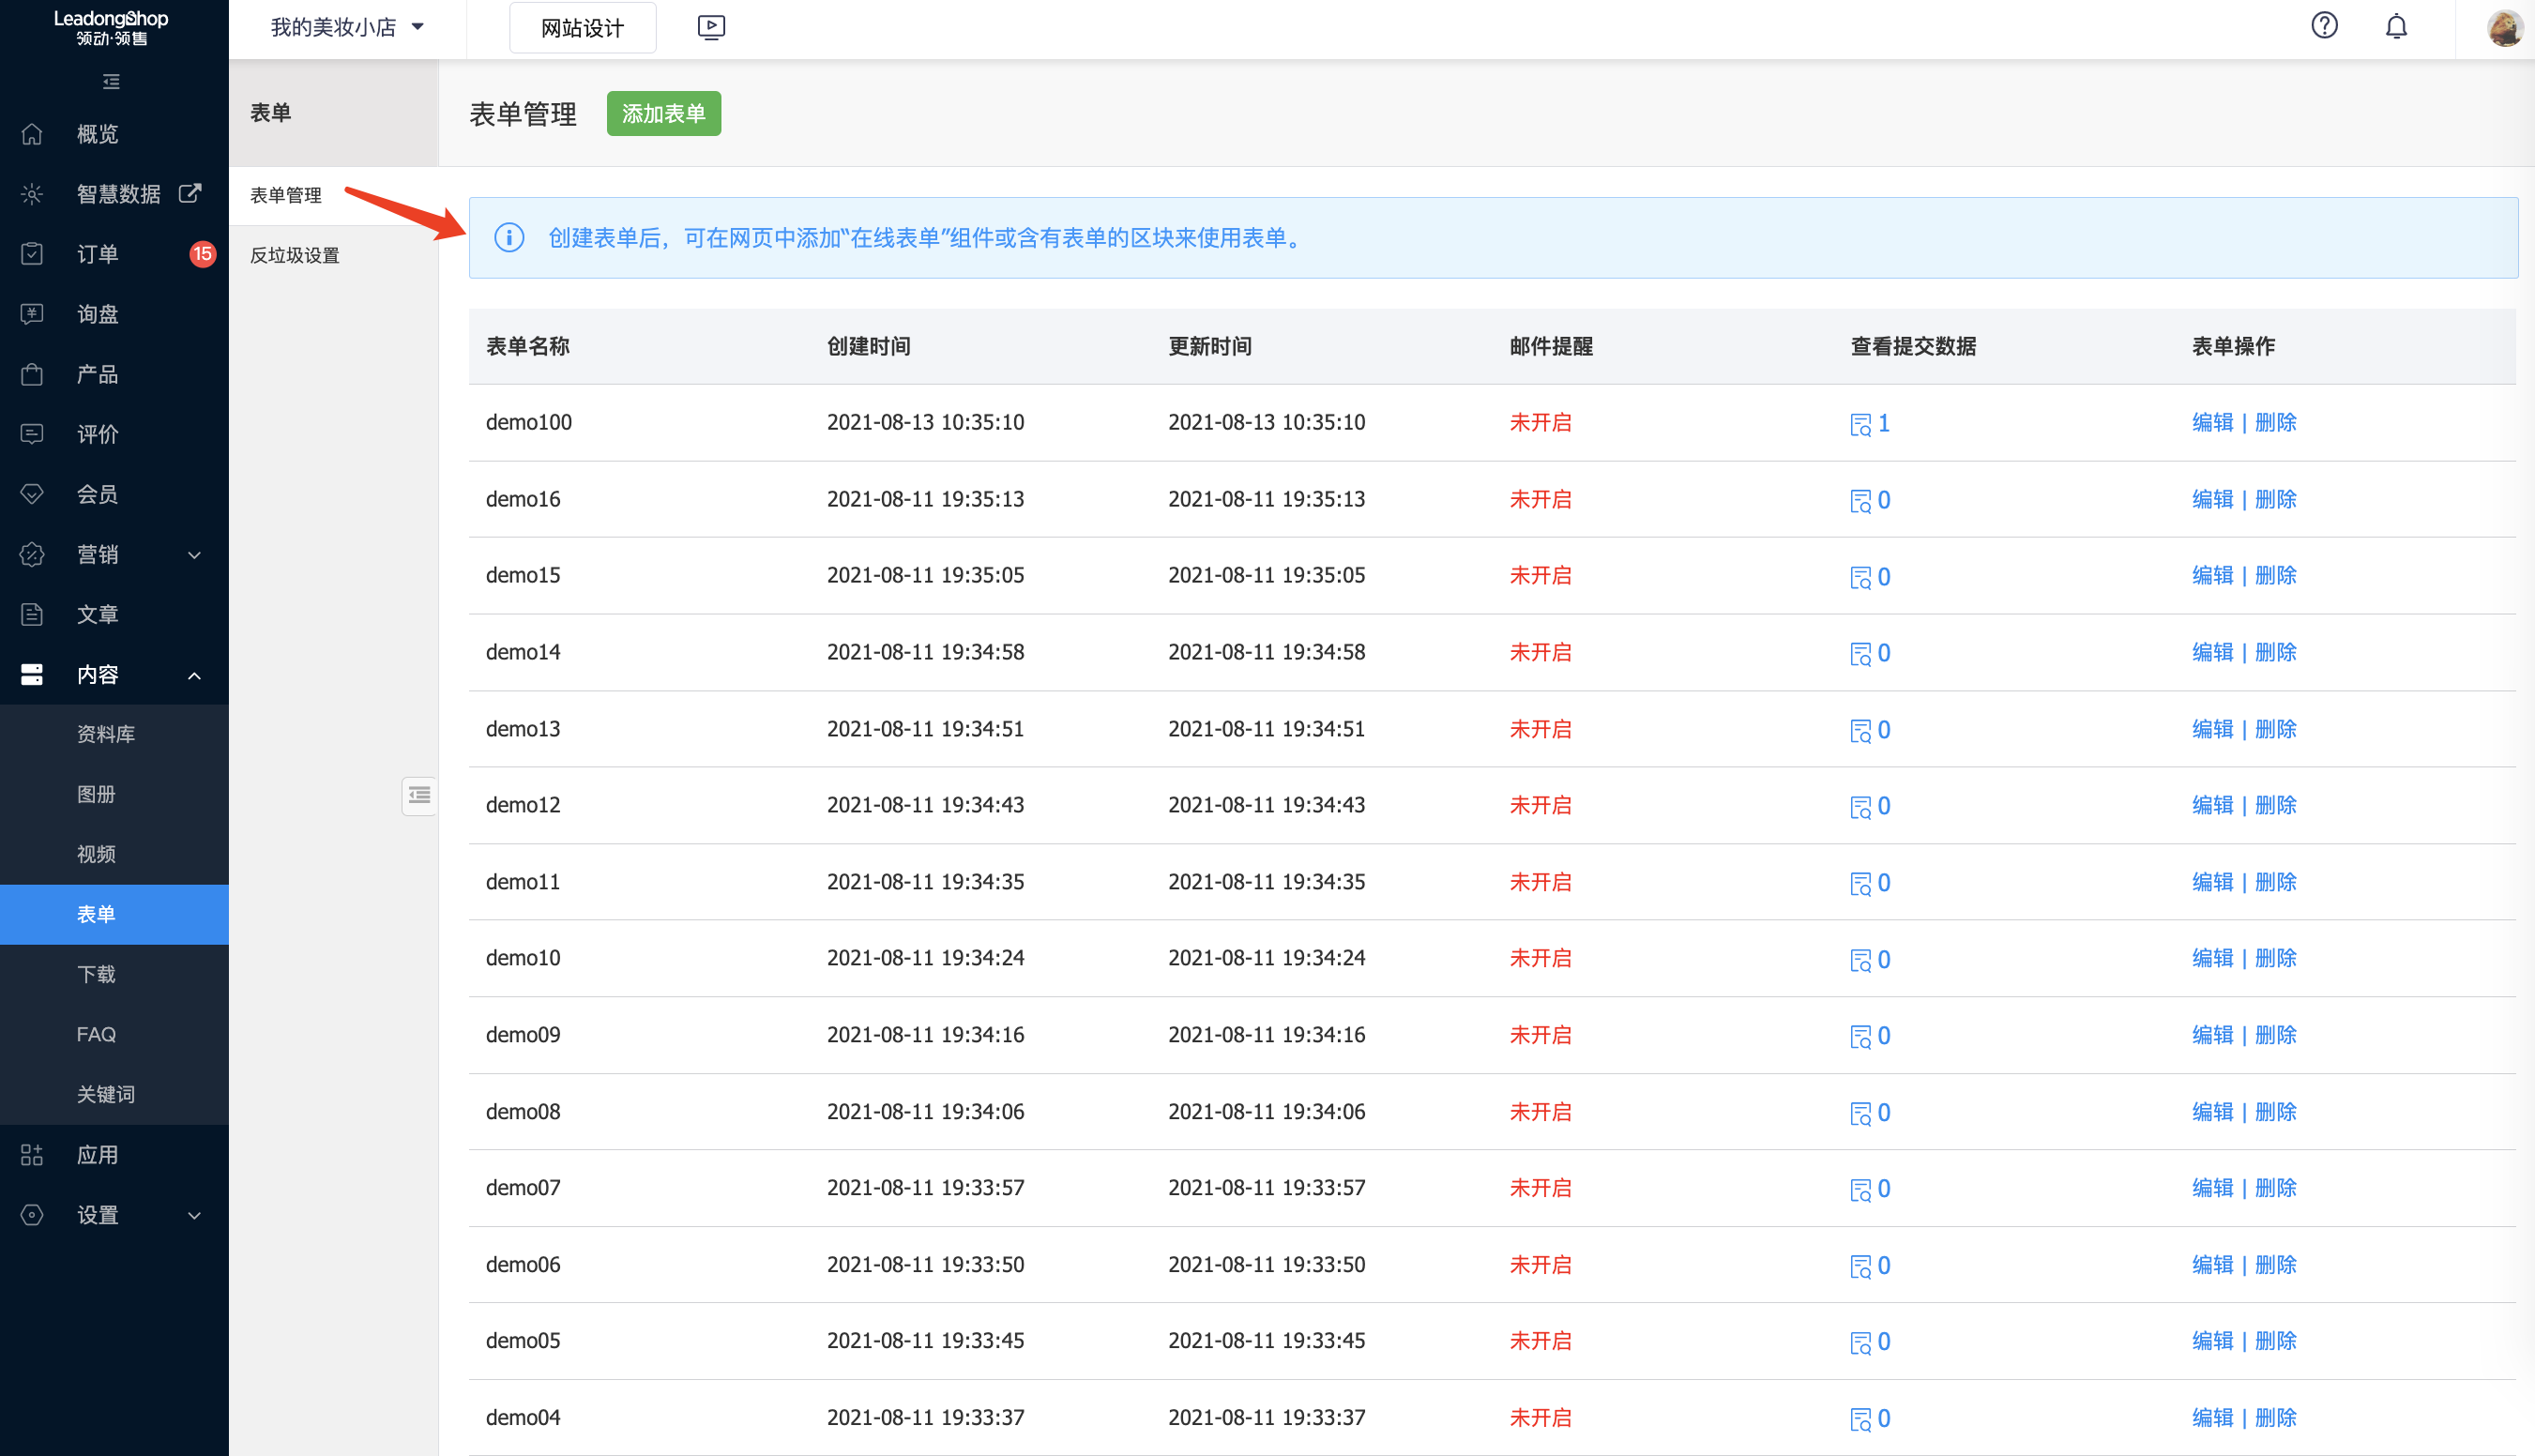Screen dimensions: 2535x1456
Task: Open the 产品 products icon
Action: [x=31, y=374]
